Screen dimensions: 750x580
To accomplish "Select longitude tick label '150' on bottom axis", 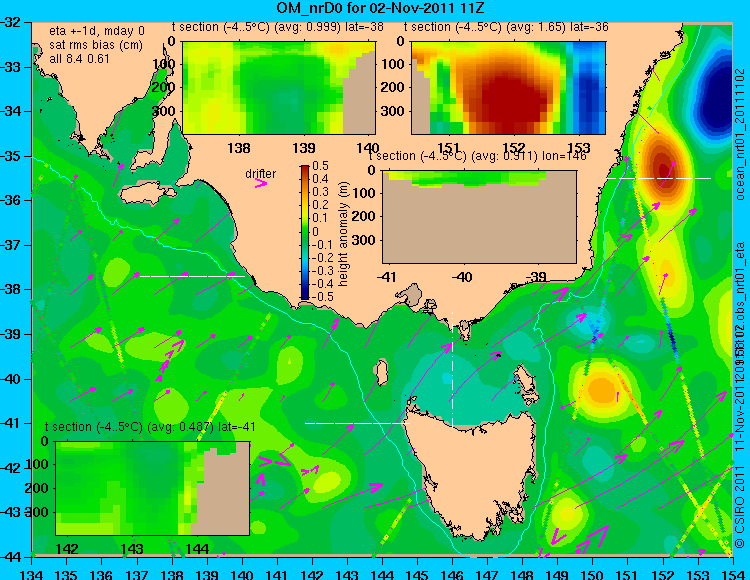I will point(593,574).
